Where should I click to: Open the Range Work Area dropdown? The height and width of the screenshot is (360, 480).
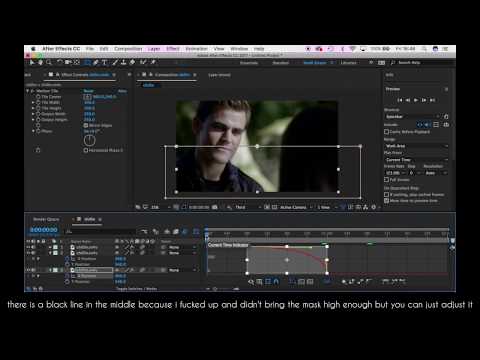coord(416,146)
